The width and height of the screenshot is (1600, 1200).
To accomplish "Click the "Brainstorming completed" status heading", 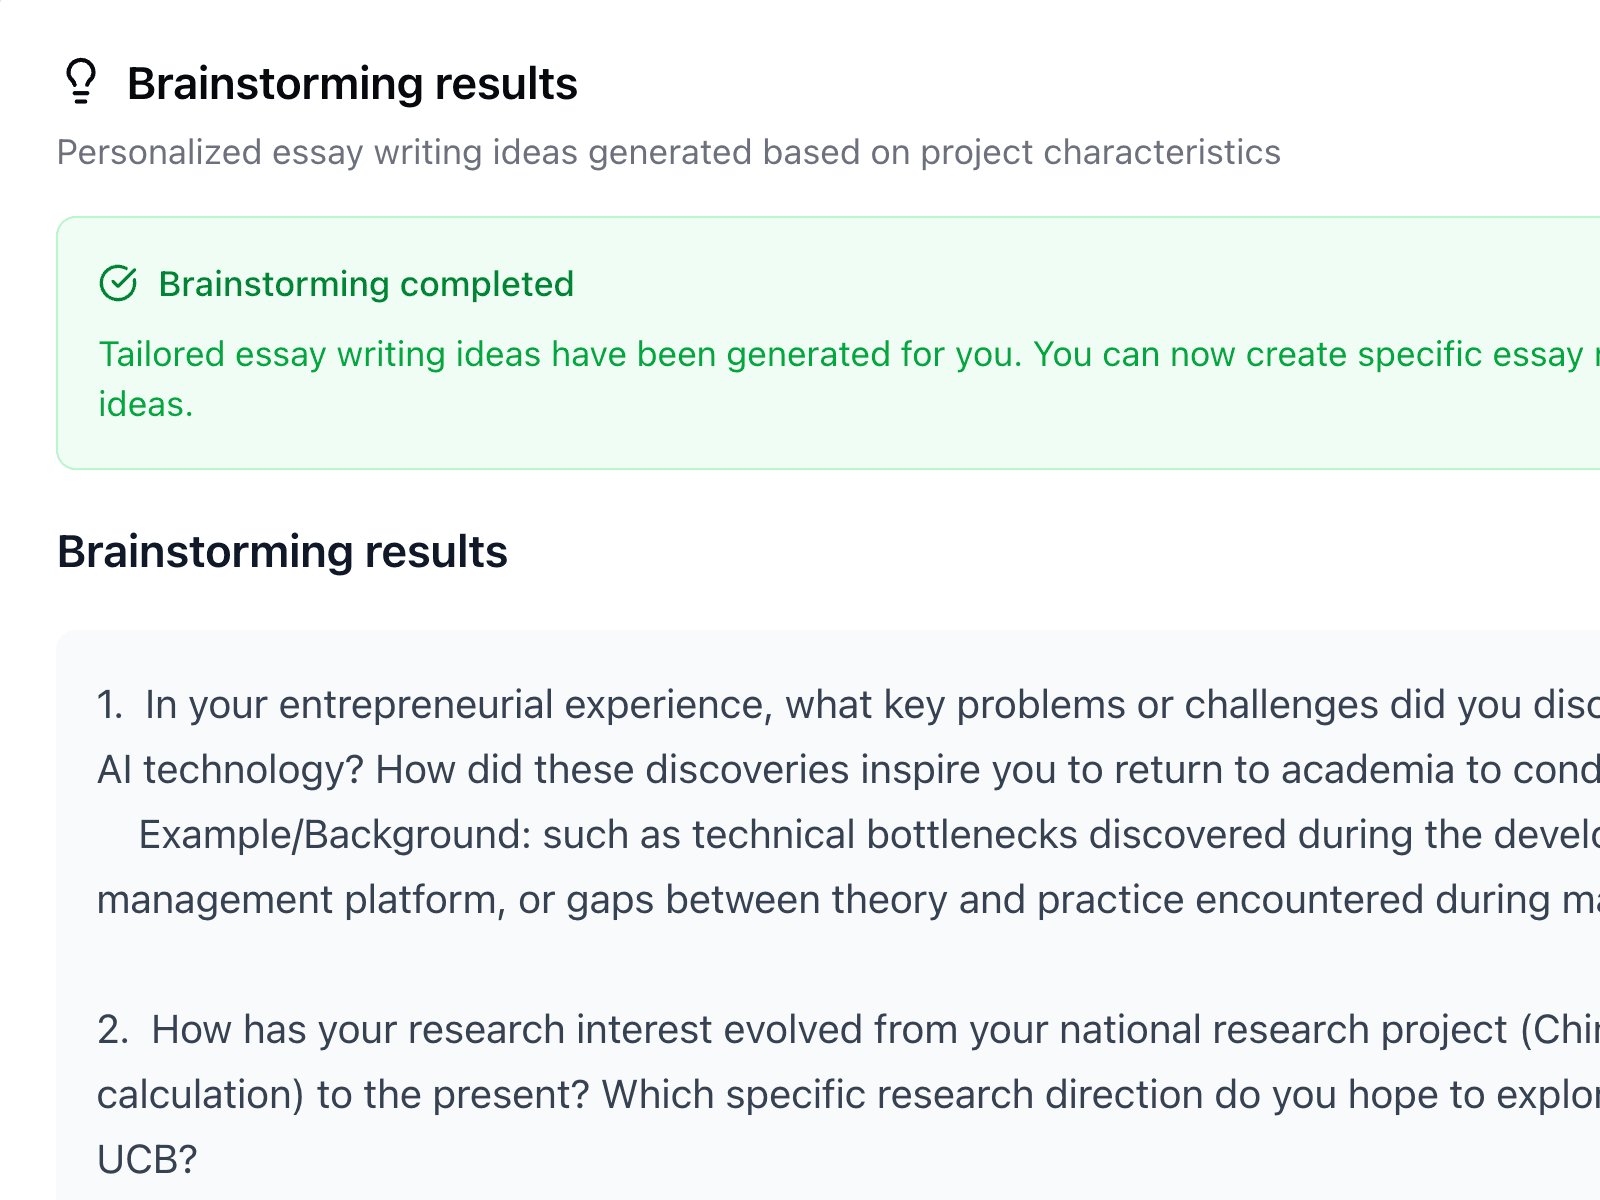I will point(366,284).
